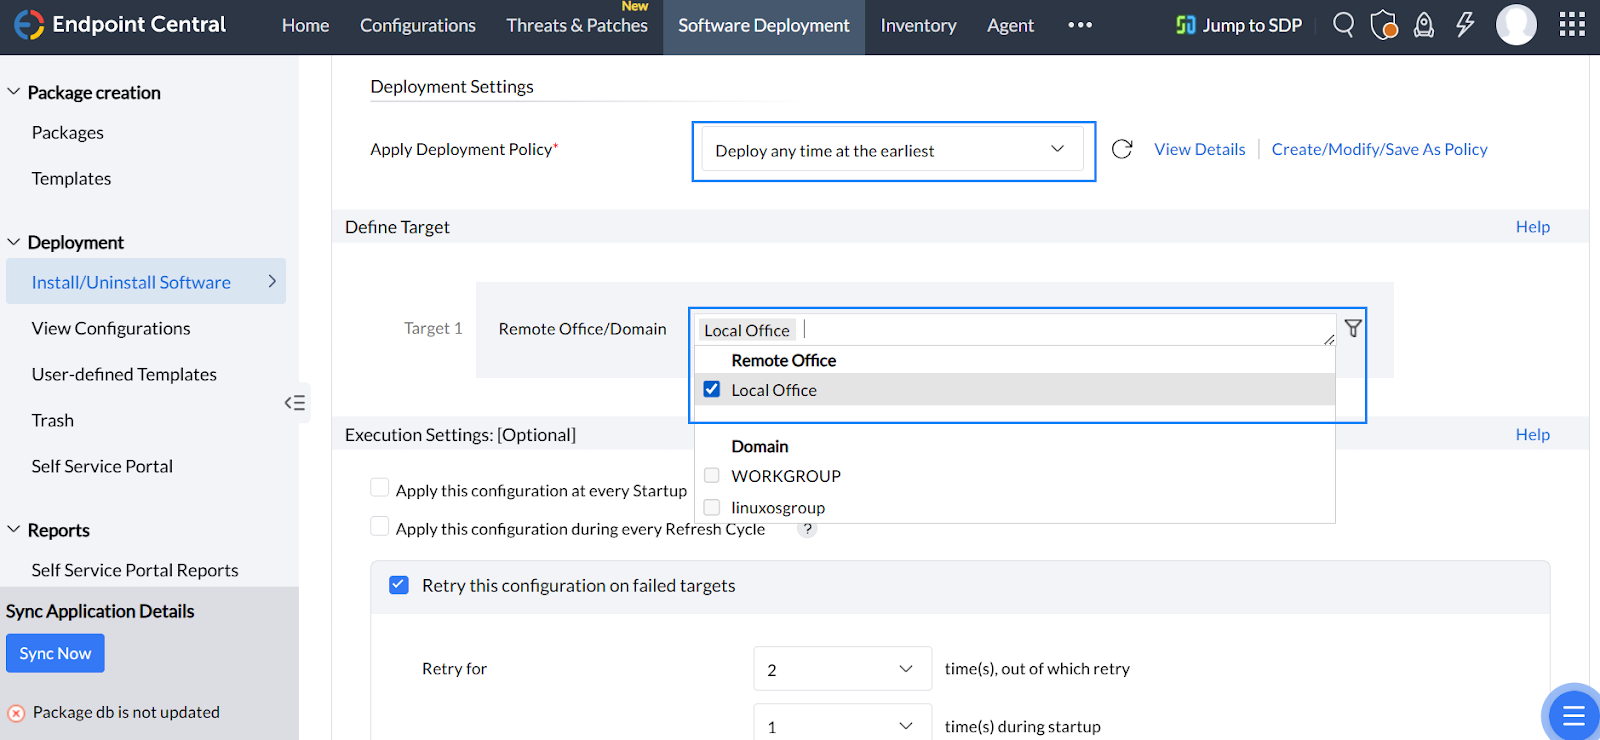Image resolution: width=1600 pixels, height=740 pixels.
Task: Click the Local Office selected tag
Action: click(747, 330)
